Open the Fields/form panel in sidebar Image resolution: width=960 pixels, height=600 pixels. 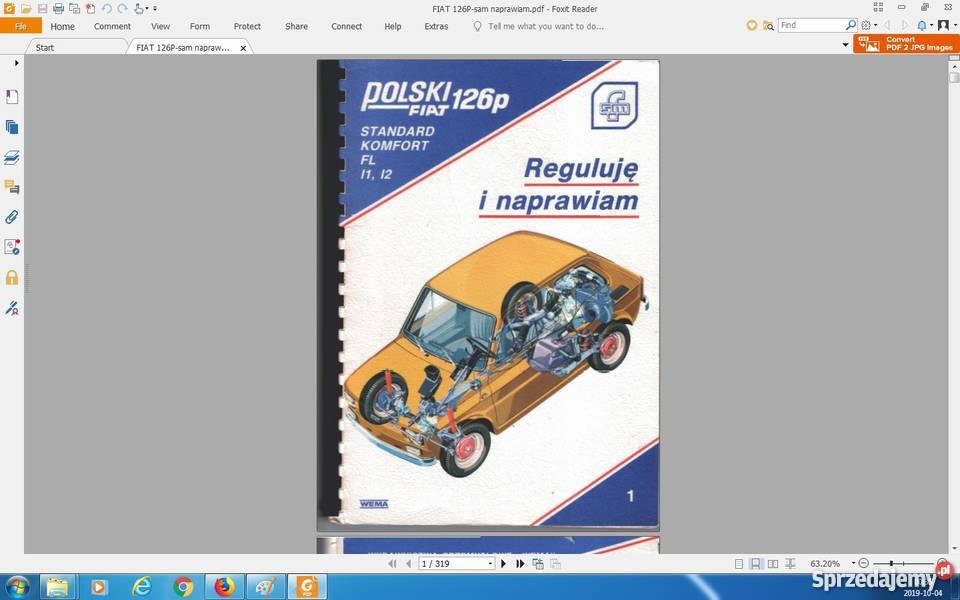click(x=12, y=247)
